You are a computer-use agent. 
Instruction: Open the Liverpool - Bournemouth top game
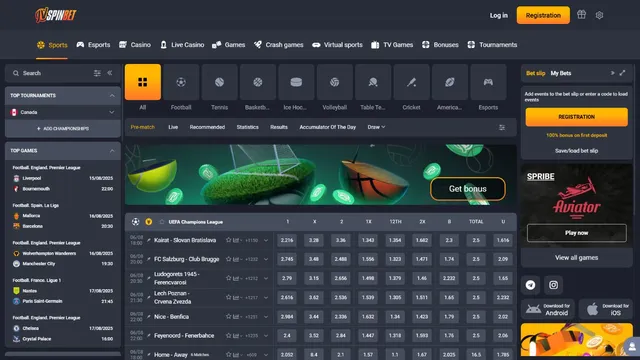point(62,184)
